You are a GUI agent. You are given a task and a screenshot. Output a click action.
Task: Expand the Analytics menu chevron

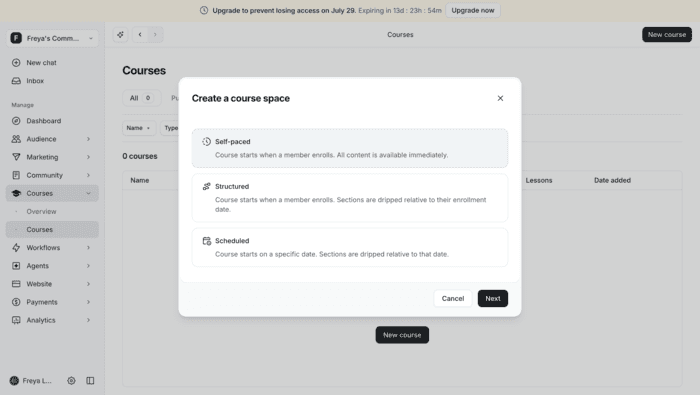[x=88, y=320]
